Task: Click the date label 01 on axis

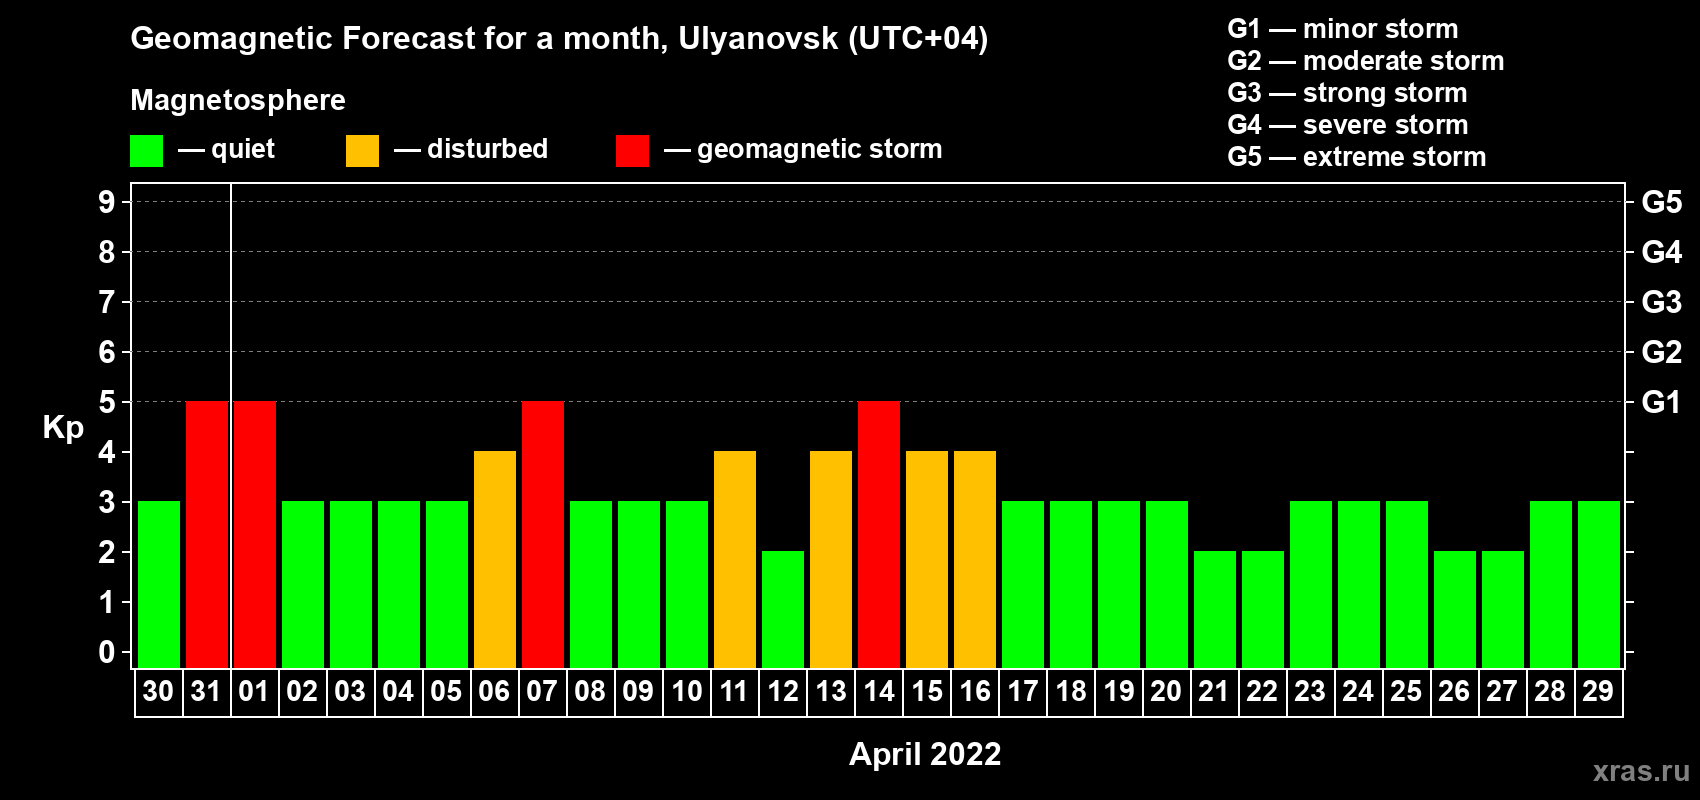Action: [x=254, y=692]
